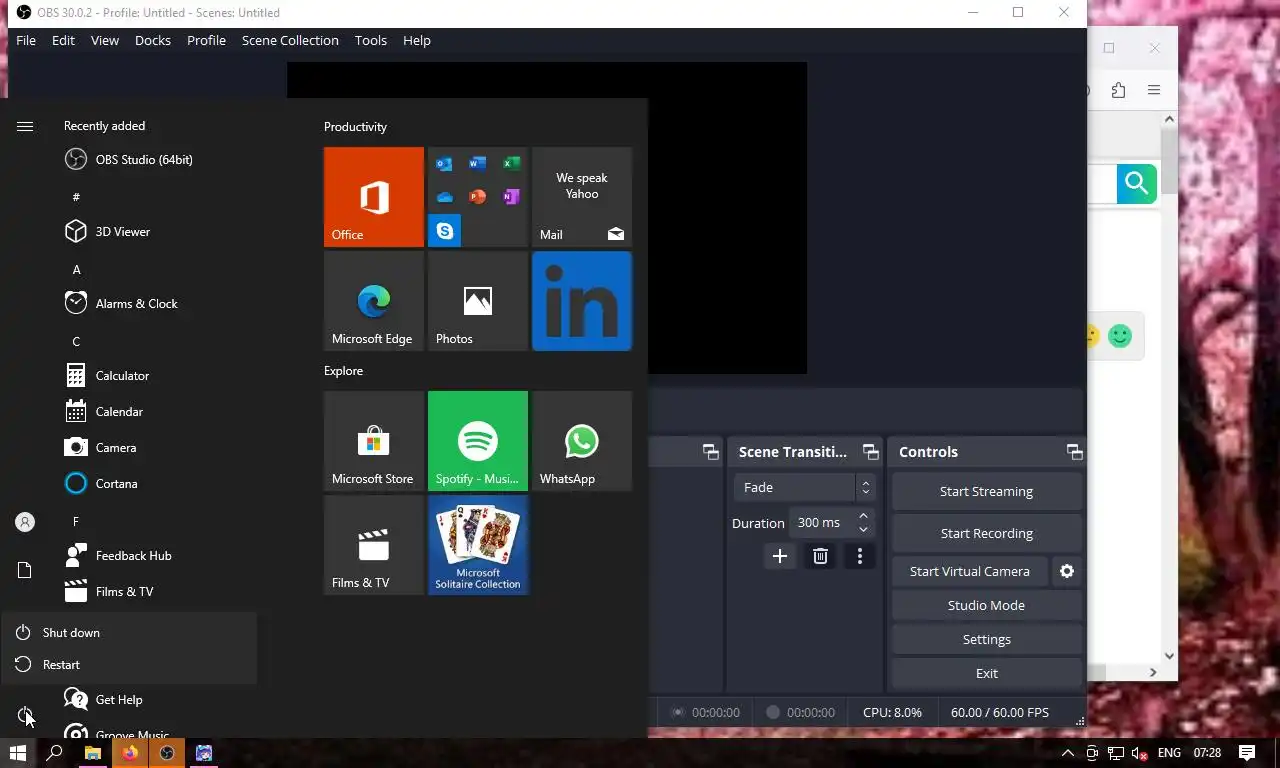Open OBS View menu
The image size is (1280, 768).
(x=105, y=40)
